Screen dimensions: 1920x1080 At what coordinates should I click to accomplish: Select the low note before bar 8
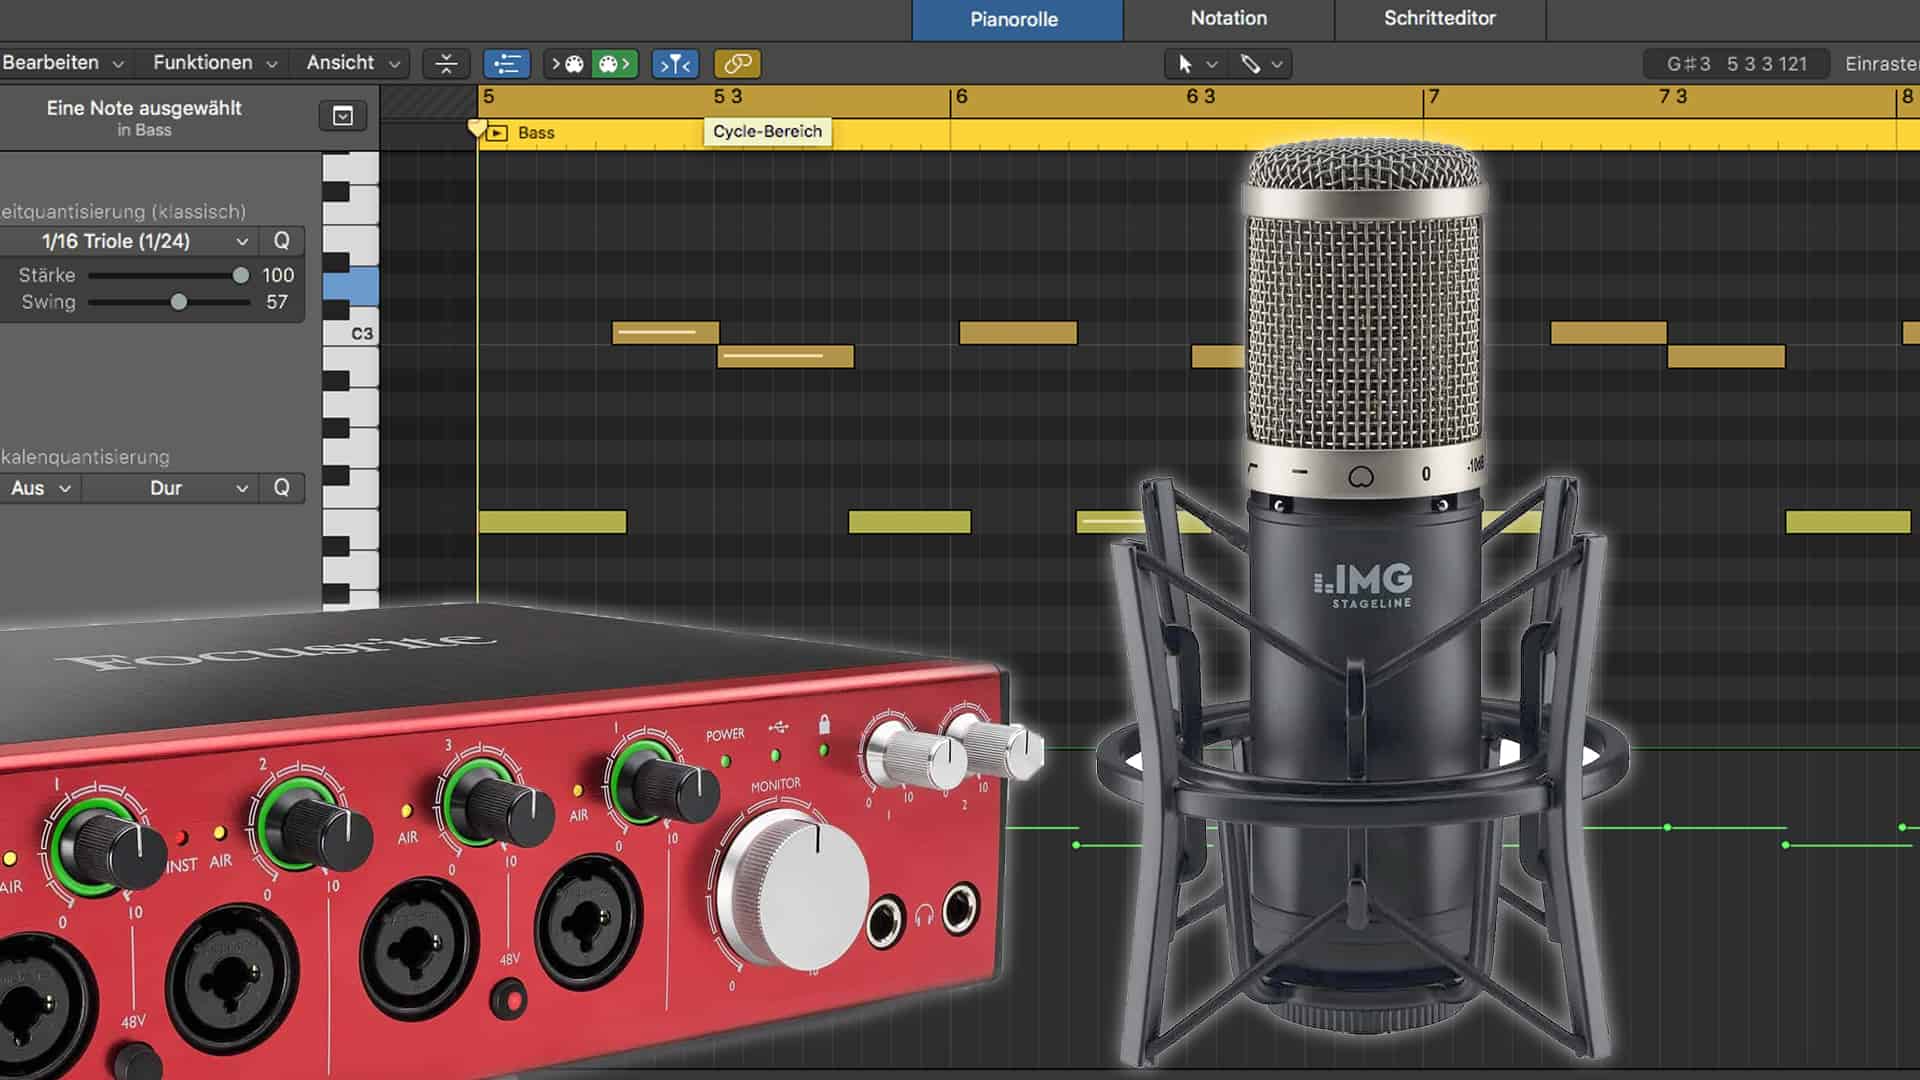click(1848, 521)
